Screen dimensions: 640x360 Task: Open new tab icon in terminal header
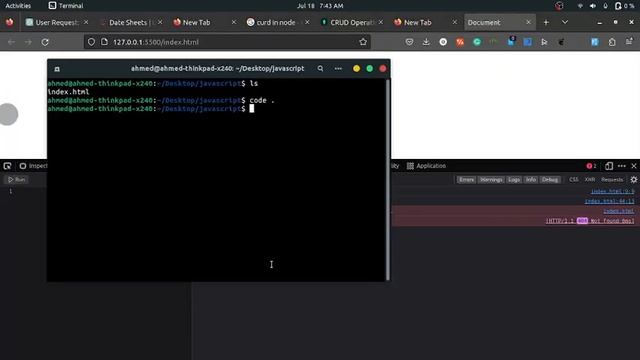57,69
